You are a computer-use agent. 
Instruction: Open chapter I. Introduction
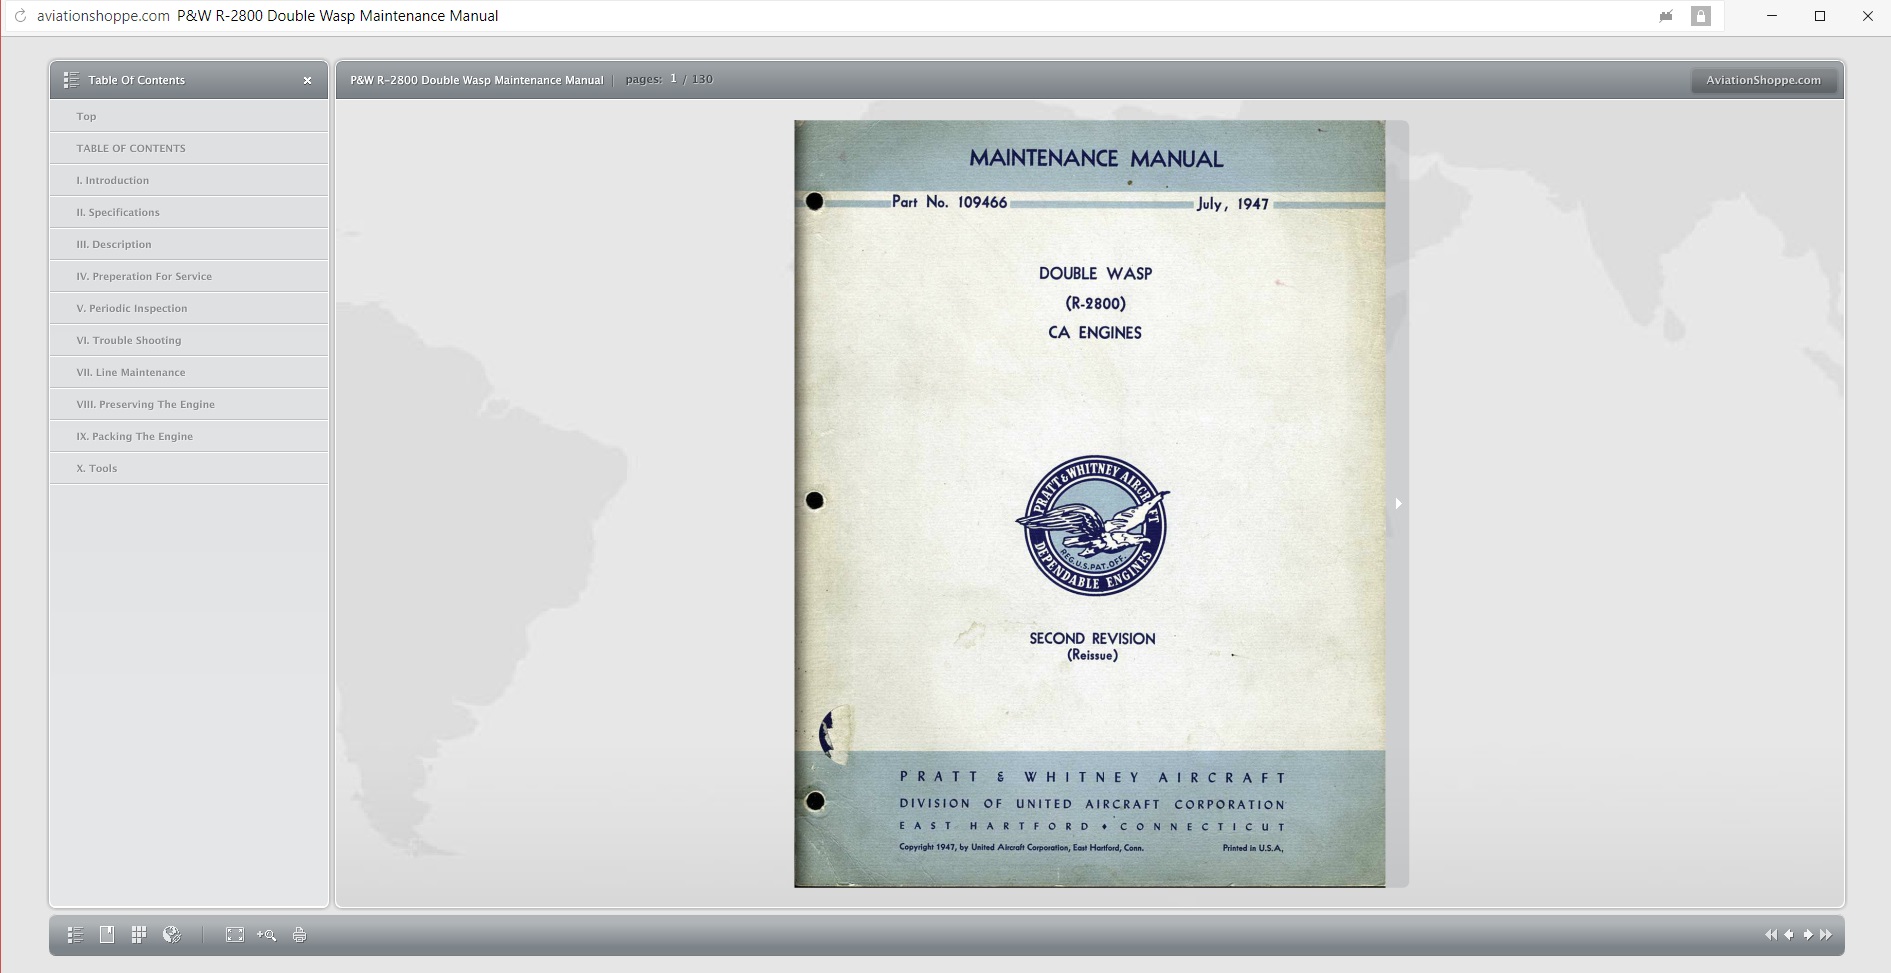point(189,180)
